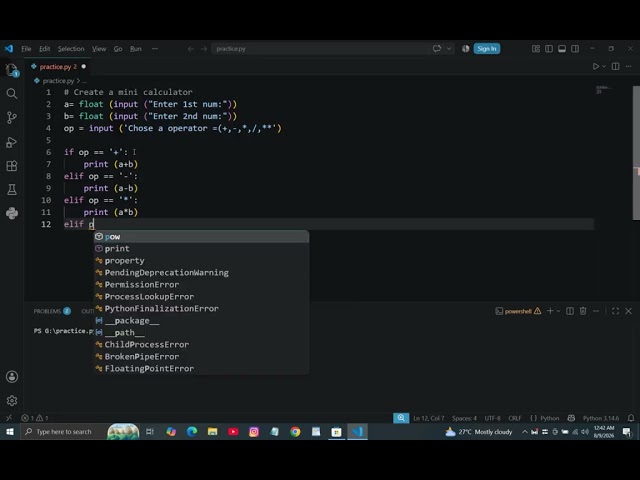The height and width of the screenshot is (480, 640).
Task: Open the Run and Debug view
Action: point(11,142)
